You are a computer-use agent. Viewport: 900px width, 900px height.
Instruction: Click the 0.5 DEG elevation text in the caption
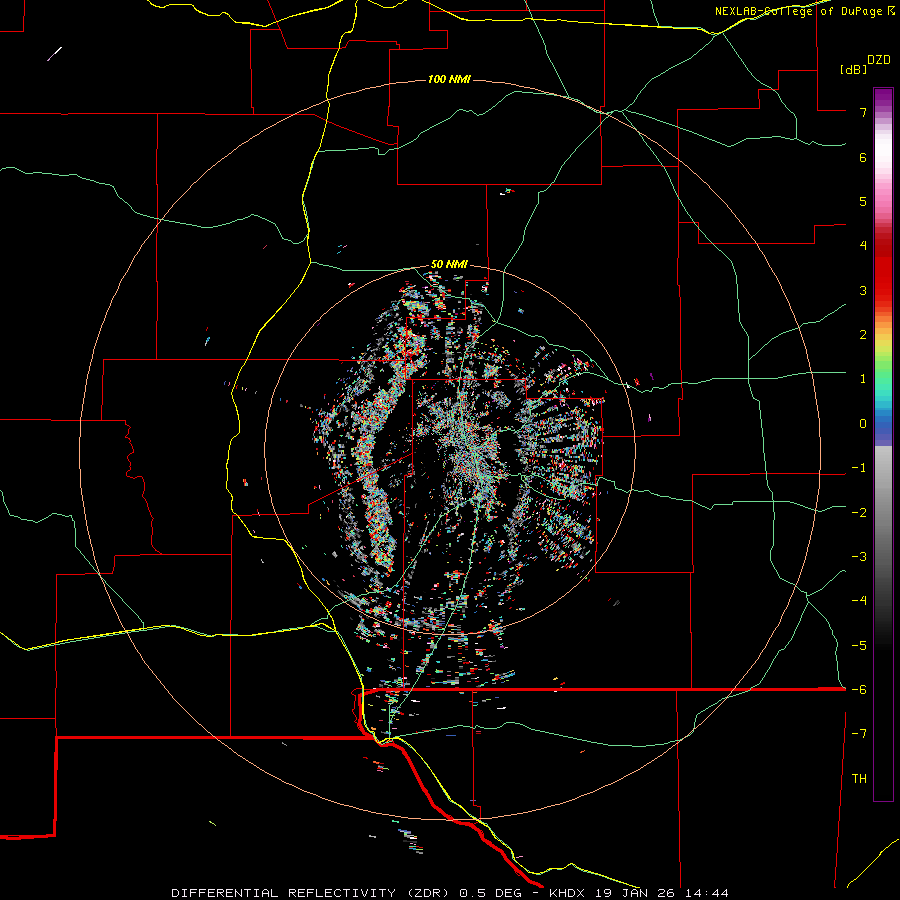point(491,893)
